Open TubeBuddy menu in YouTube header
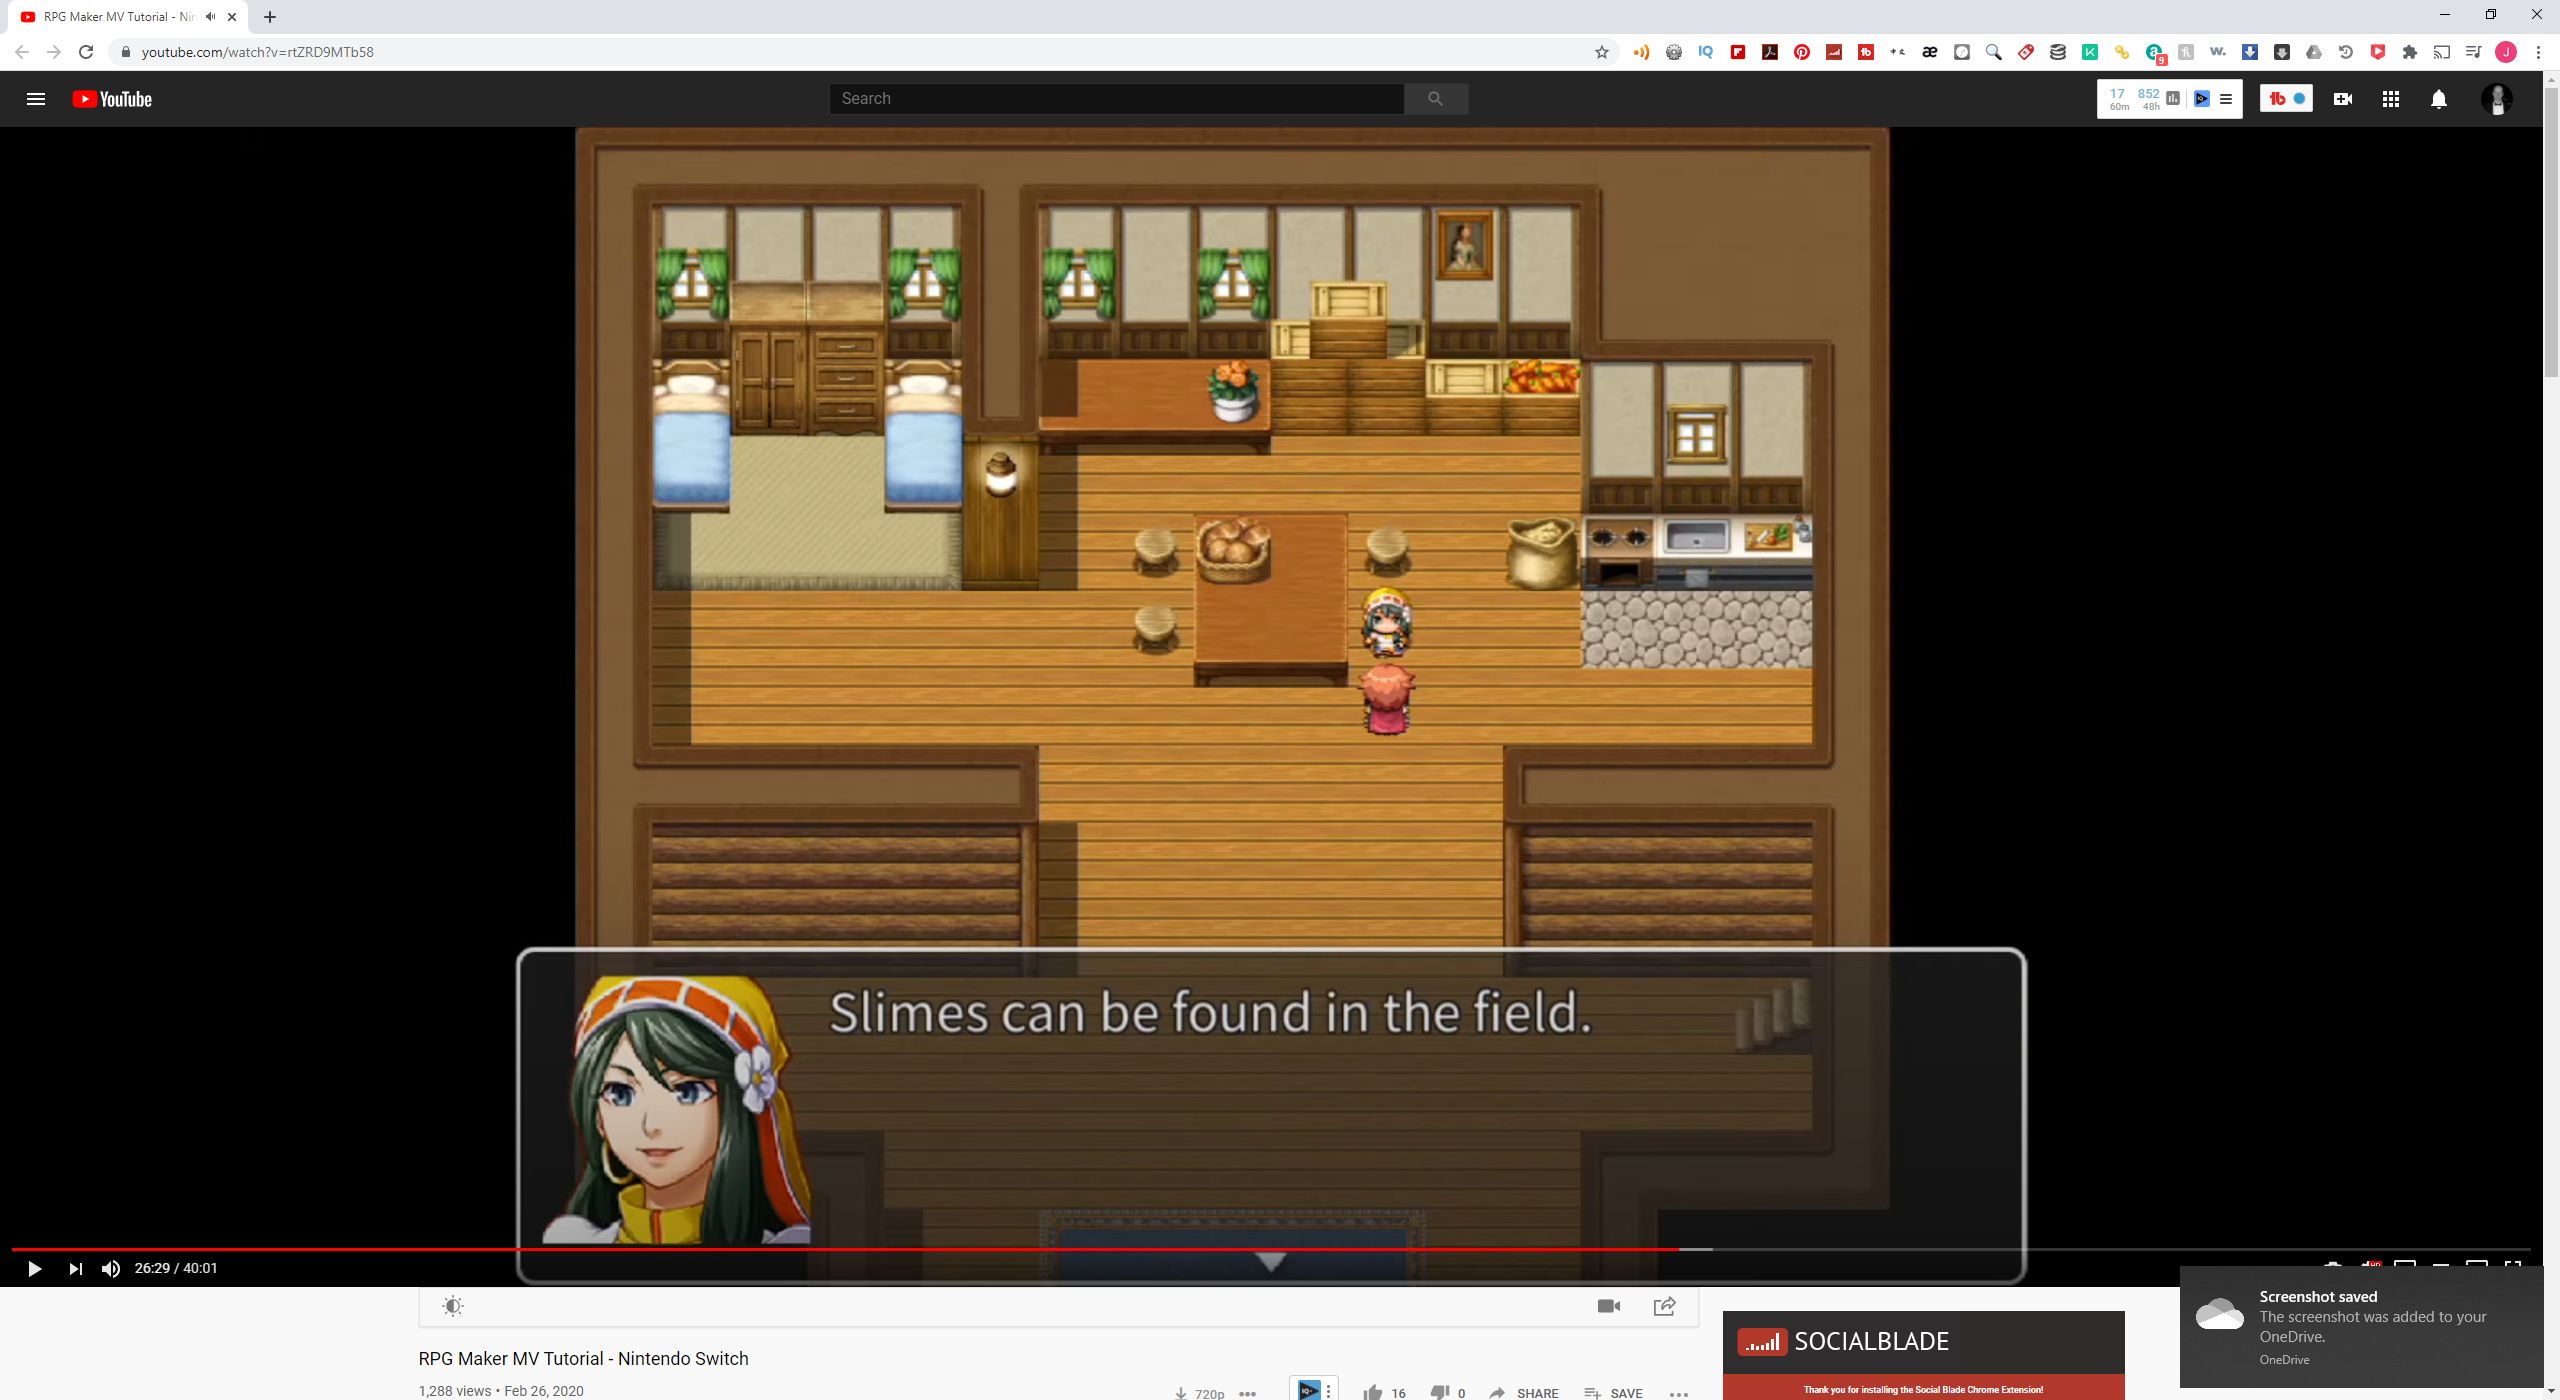The width and height of the screenshot is (2560, 1400). click(x=2286, y=99)
